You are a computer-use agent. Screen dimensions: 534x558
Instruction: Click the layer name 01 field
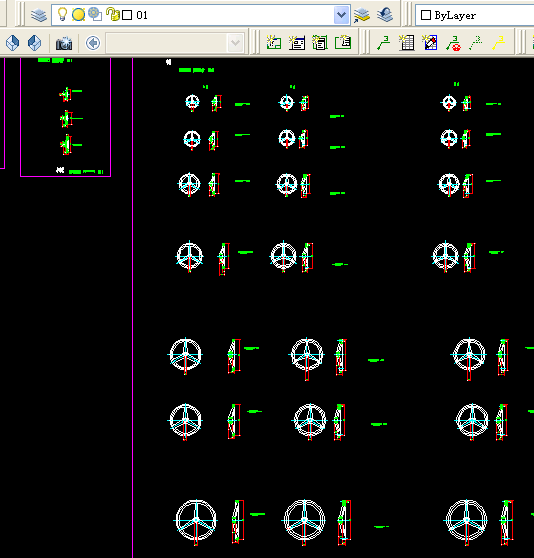(x=142, y=15)
